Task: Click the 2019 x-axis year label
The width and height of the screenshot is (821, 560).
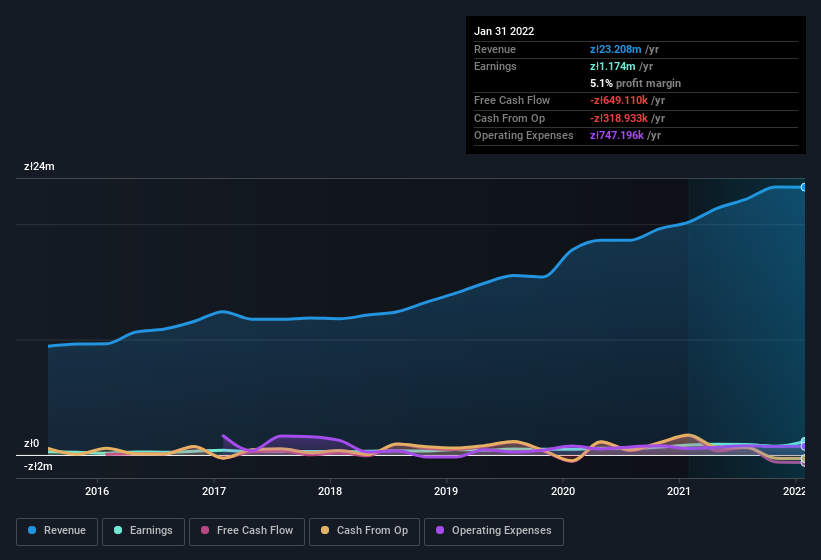Action: (x=446, y=491)
